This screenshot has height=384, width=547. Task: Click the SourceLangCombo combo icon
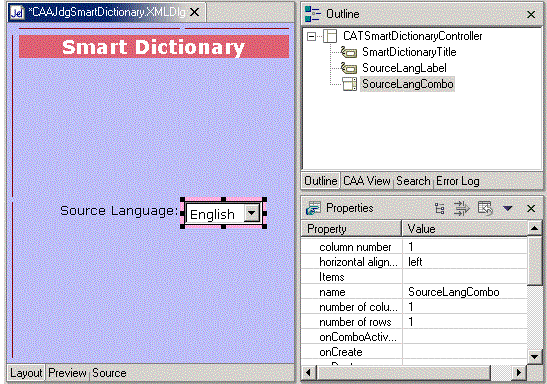tap(349, 84)
